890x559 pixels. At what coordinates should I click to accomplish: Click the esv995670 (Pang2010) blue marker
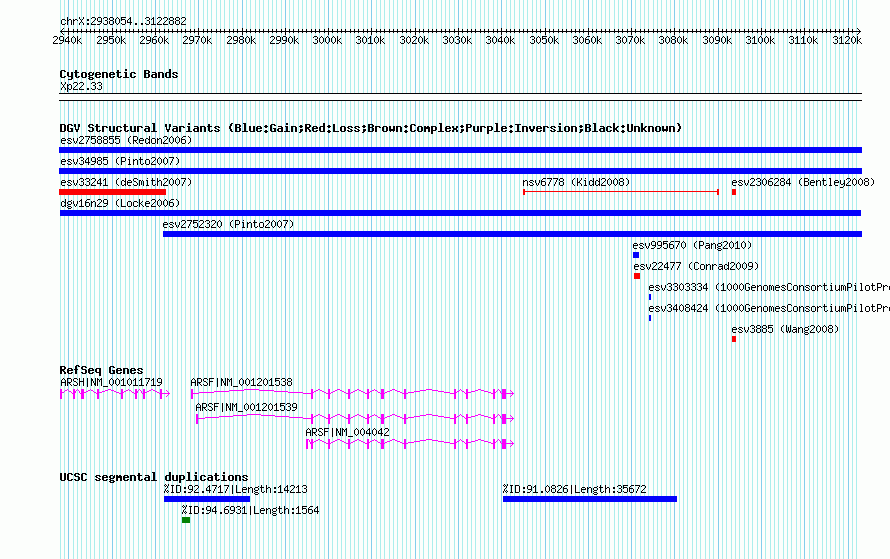636,255
